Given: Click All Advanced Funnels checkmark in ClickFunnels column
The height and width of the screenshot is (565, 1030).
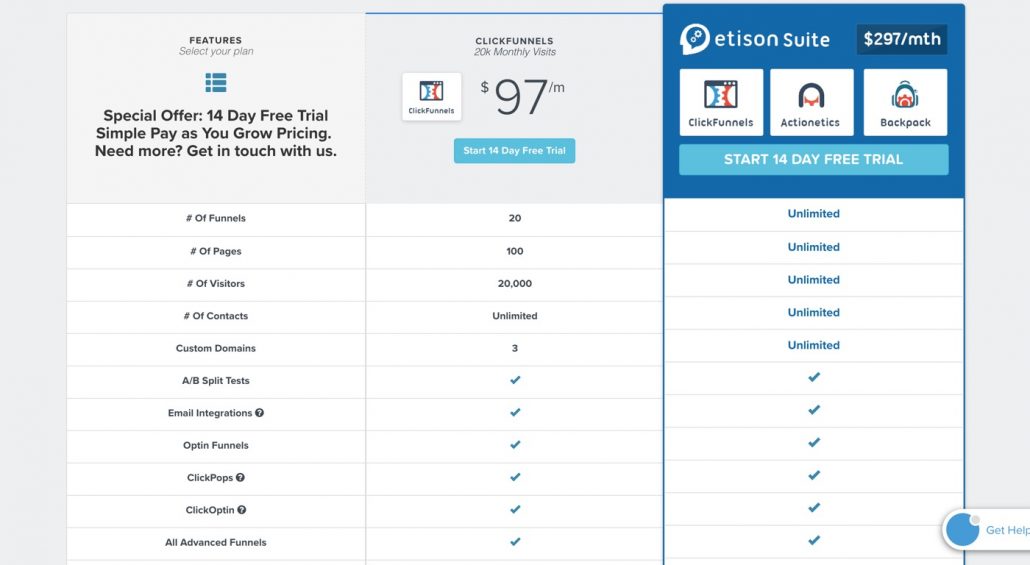Looking at the screenshot, I should (515, 542).
